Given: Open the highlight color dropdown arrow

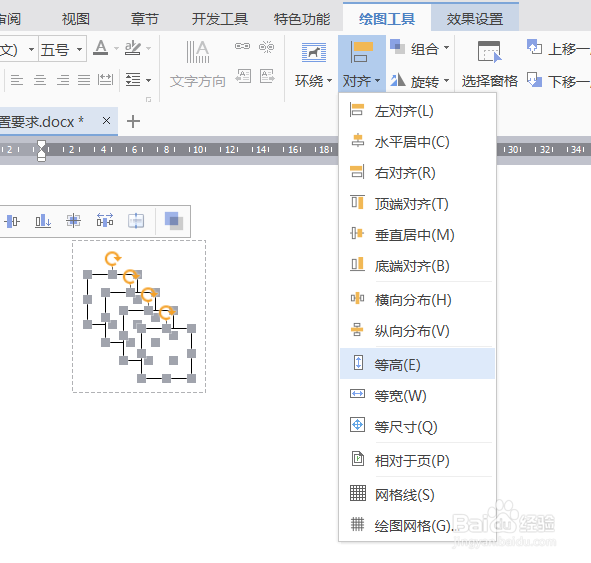Looking at the screenshot, I should (149, 48).
